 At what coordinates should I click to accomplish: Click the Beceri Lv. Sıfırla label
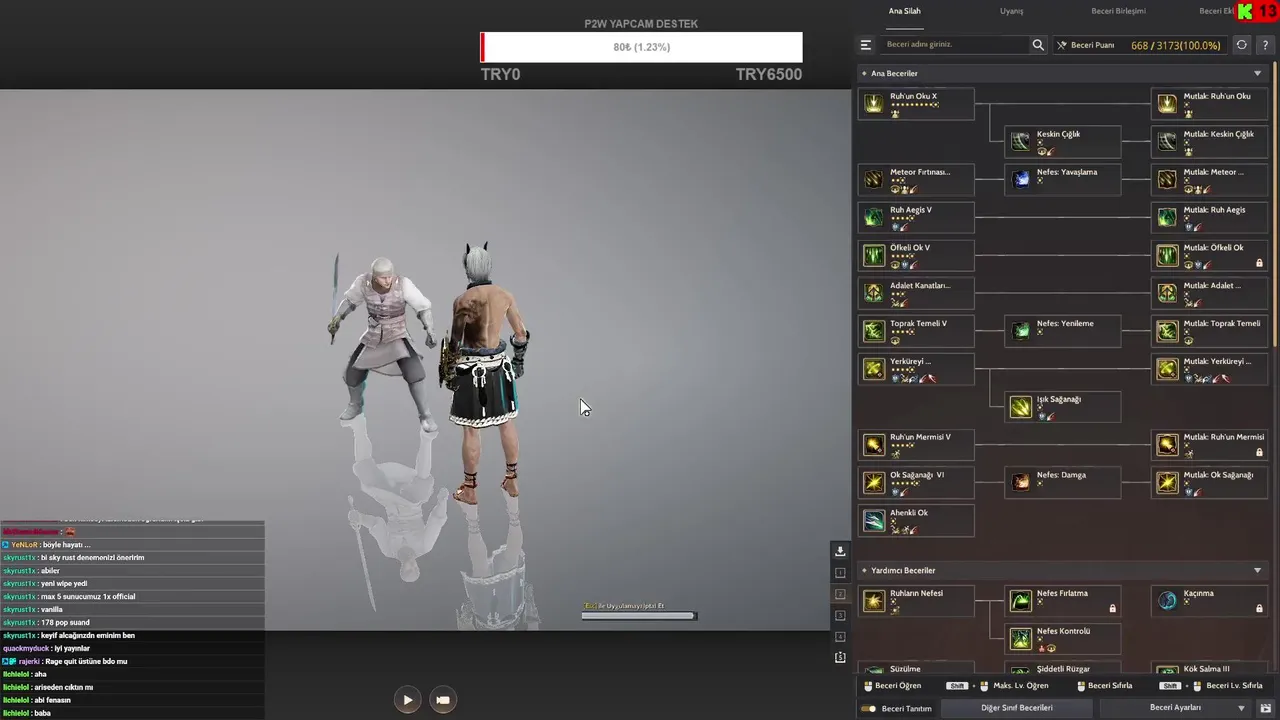[1234, 686]
